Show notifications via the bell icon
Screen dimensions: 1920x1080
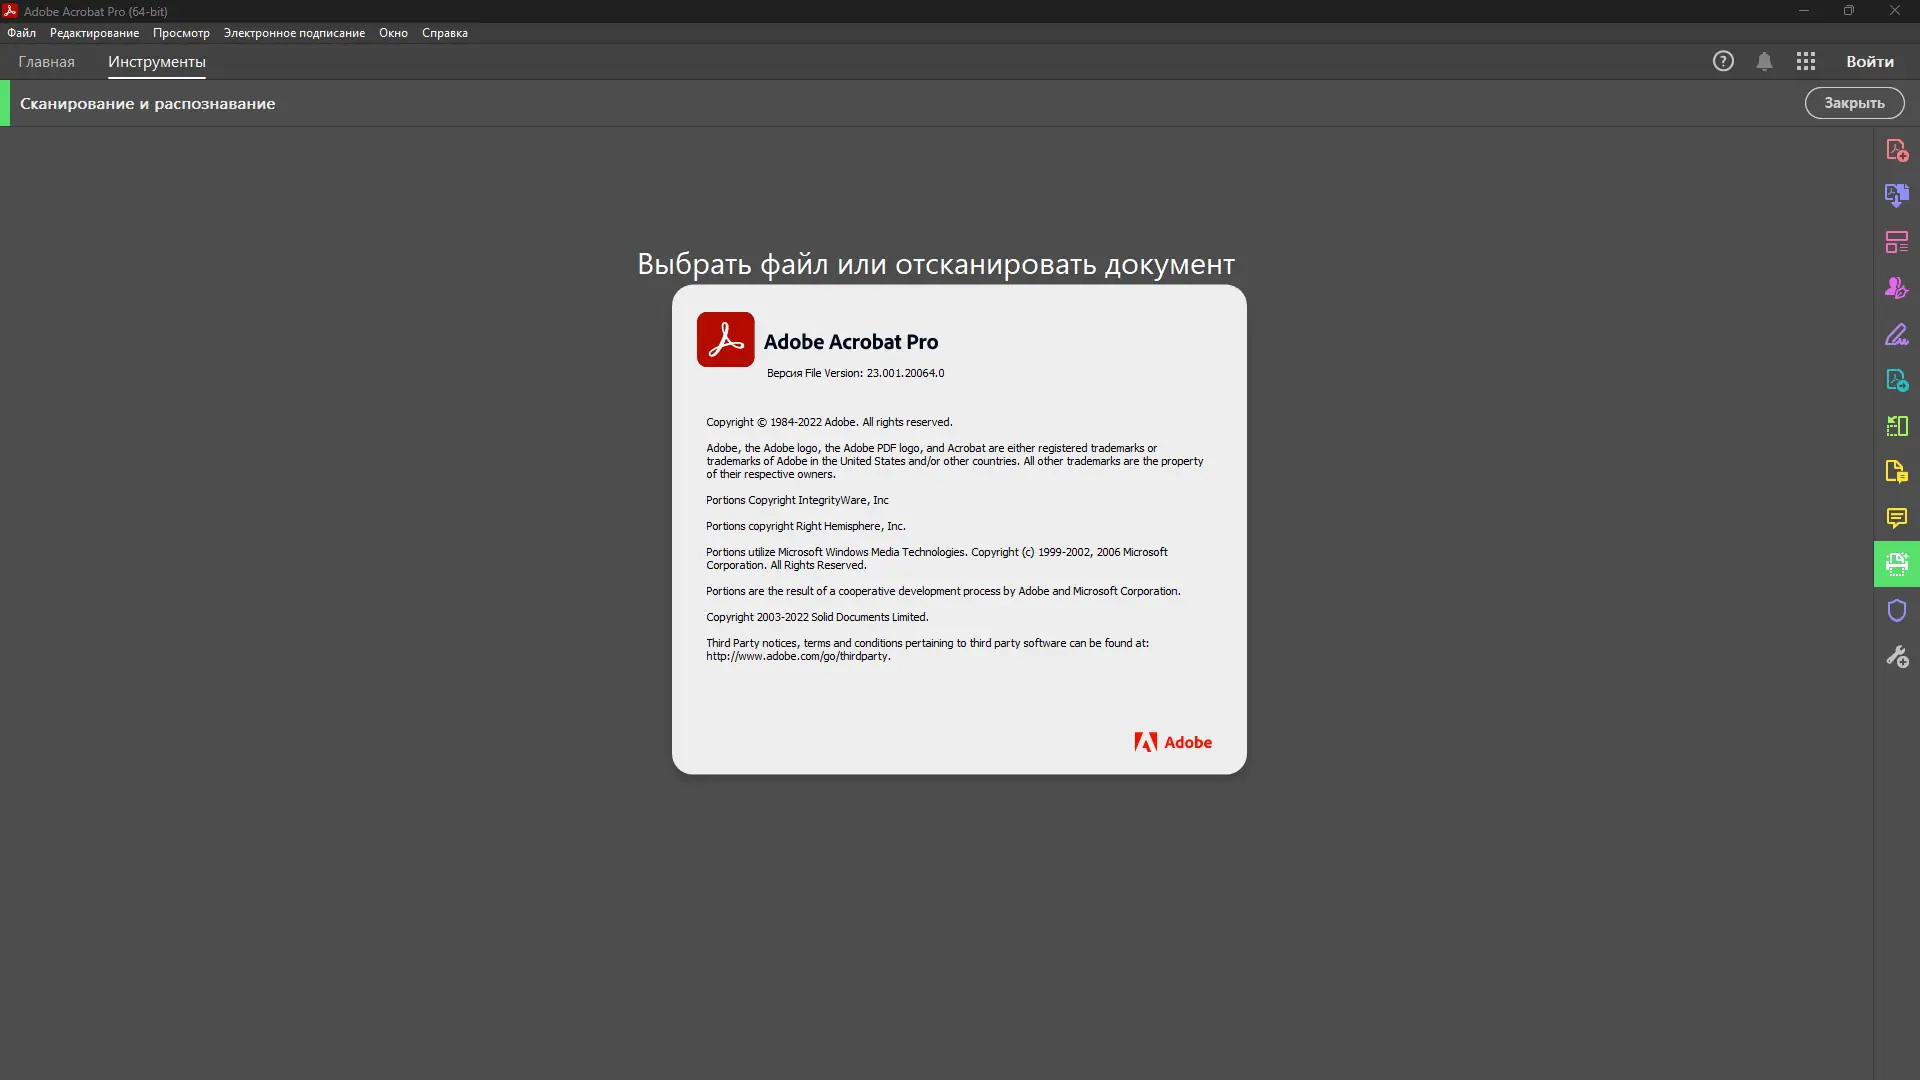click(x=1764, y=61)
